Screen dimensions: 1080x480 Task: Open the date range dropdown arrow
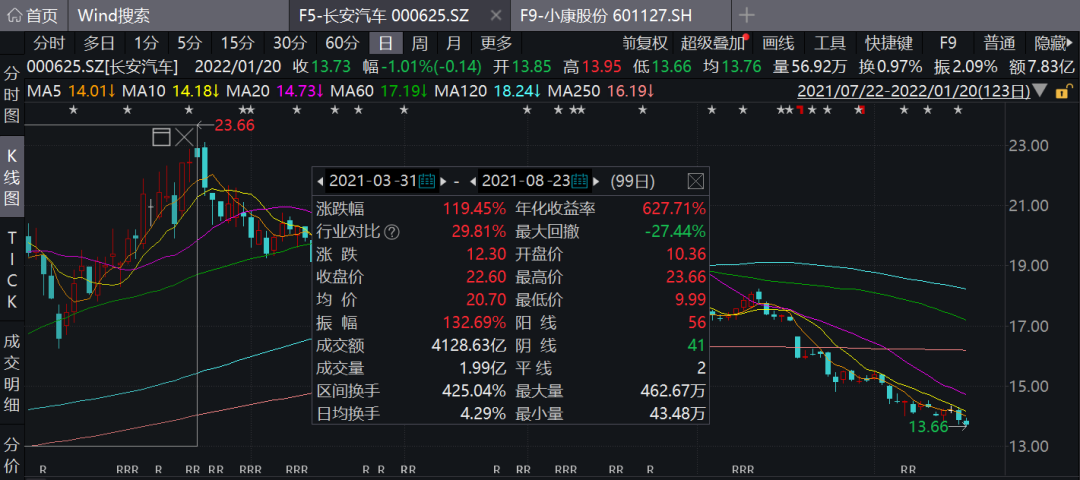[1064, 90]
